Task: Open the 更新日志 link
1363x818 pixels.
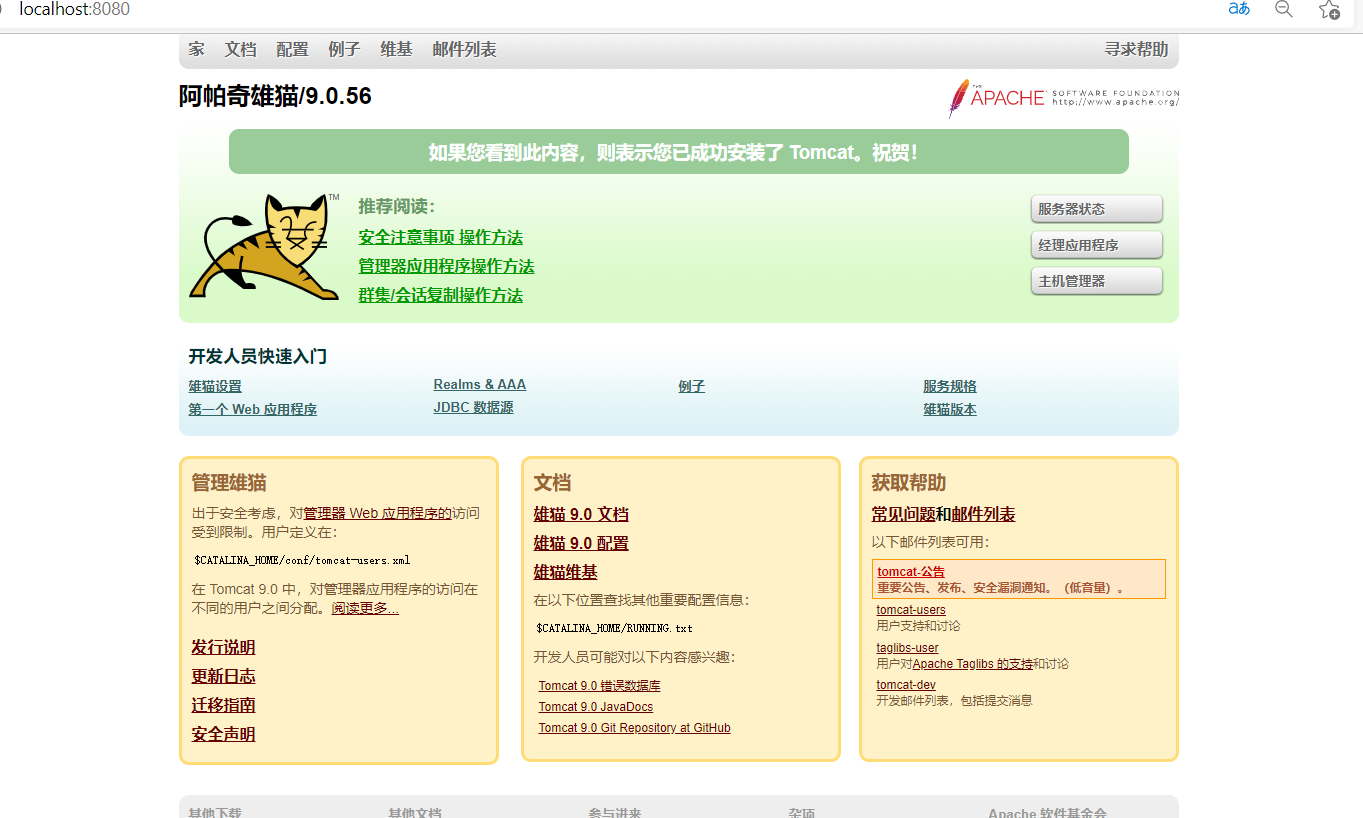Action: 224,676
